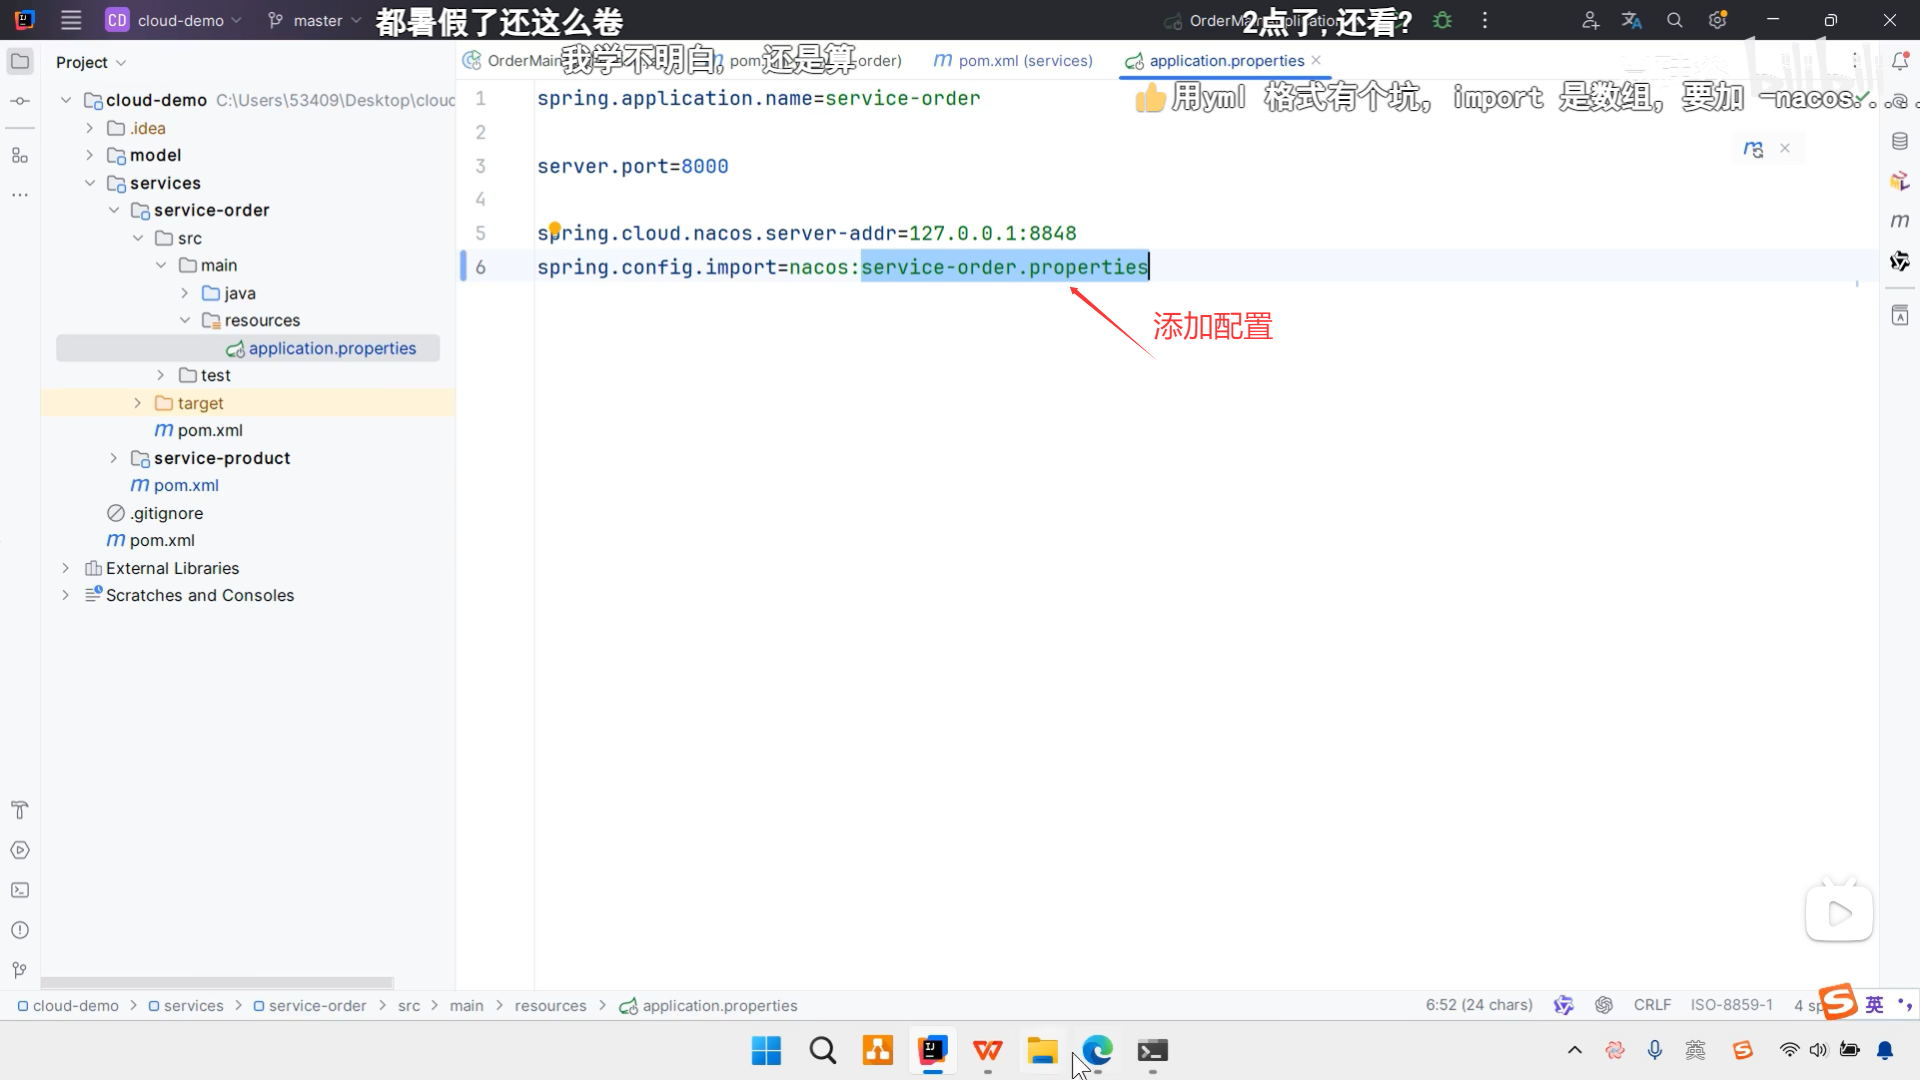Open the Database tool window icon

coord(1900,141)
